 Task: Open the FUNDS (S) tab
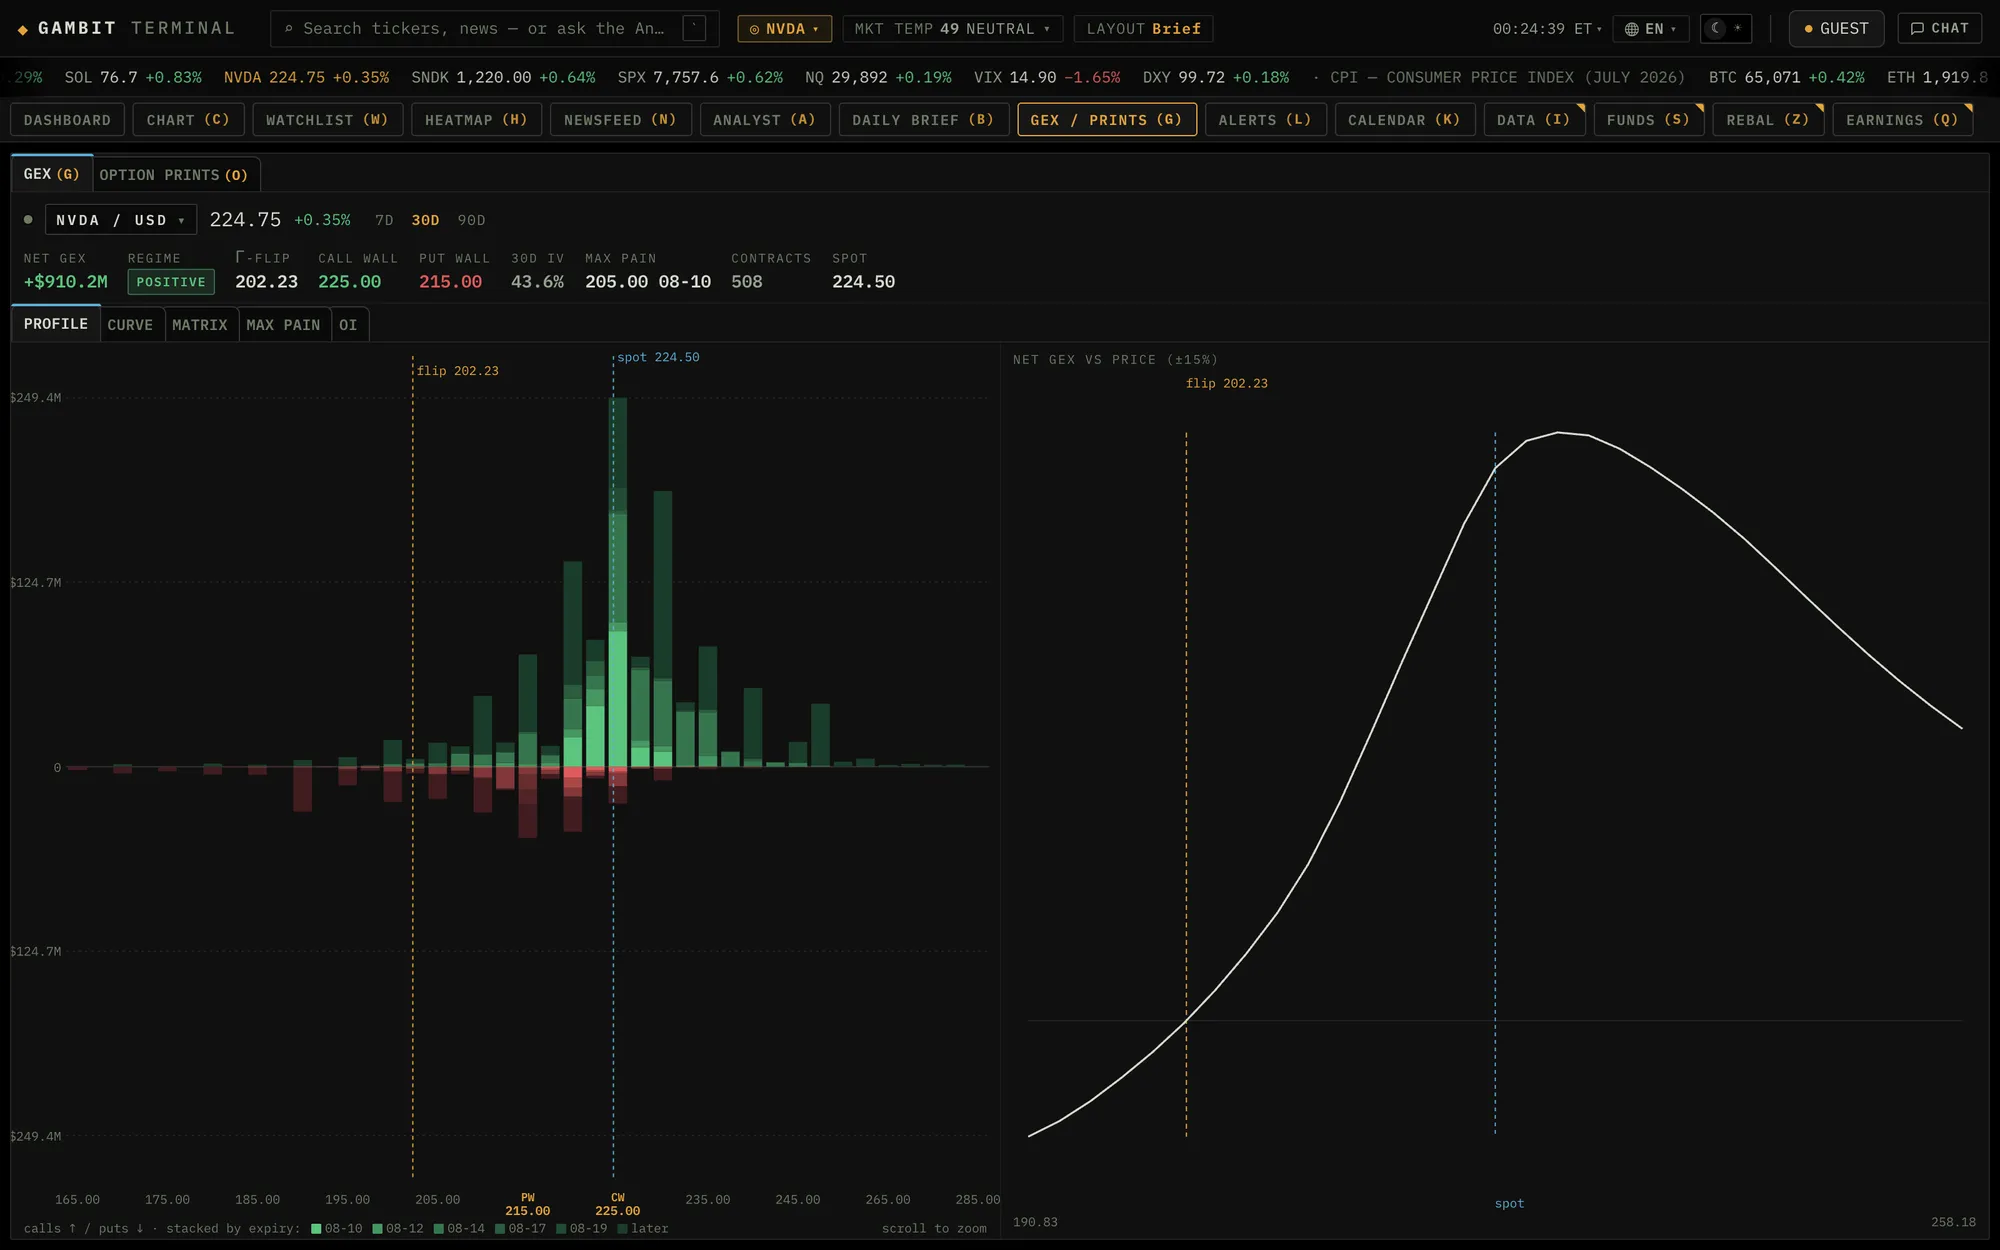[1648, 120]
